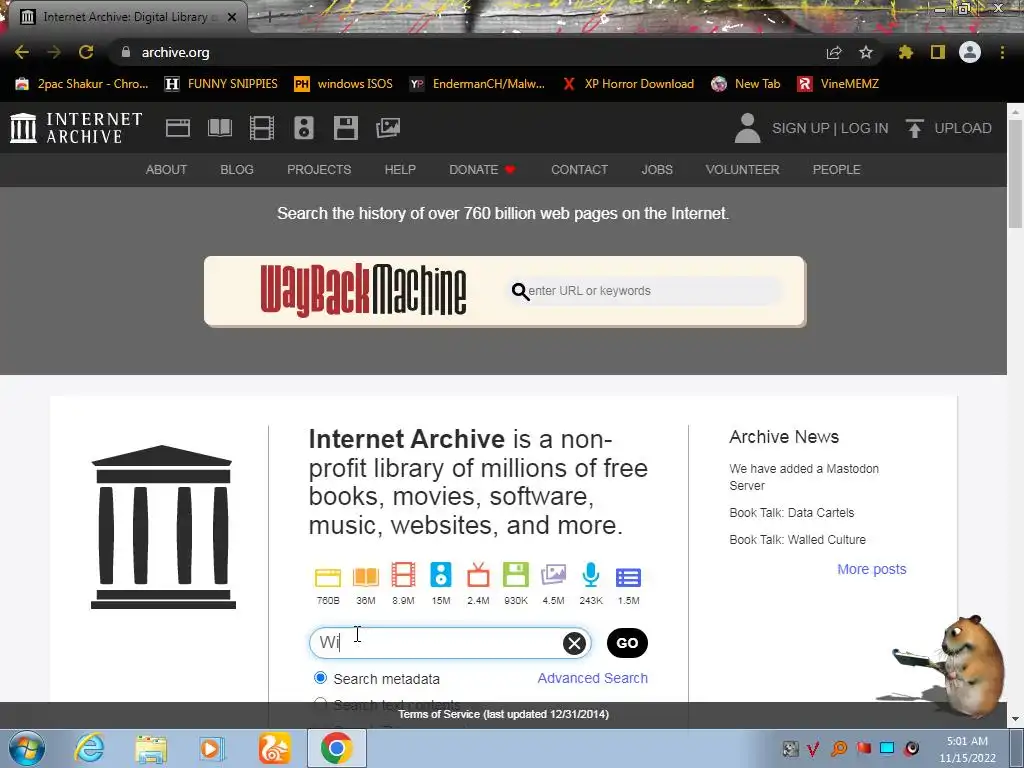Image resolution: width=1024 pixels, height=768 pixels.
Task: Open the 243K concerts microphone icon
Action: (x=591, y=575)
